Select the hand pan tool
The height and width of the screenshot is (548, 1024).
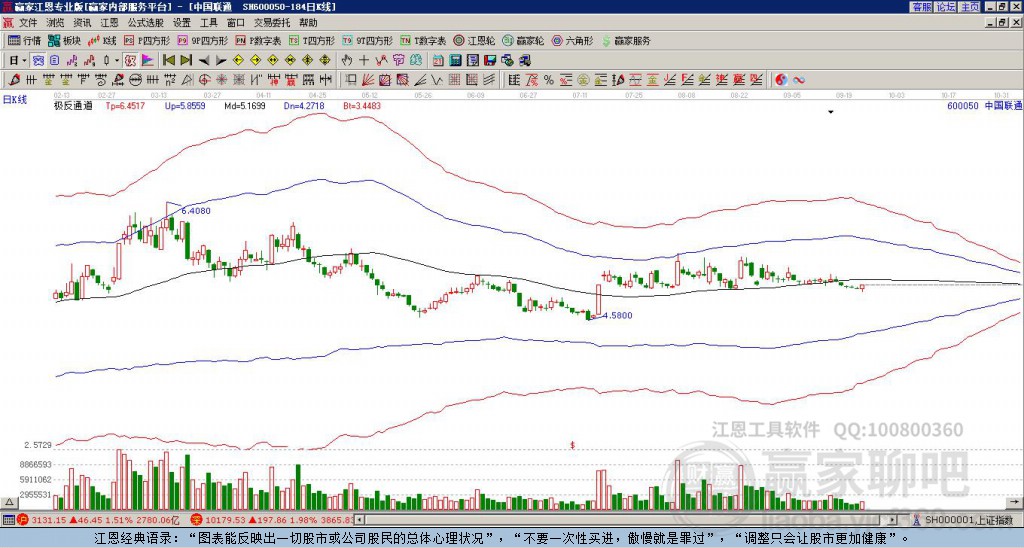coord(347,61)
